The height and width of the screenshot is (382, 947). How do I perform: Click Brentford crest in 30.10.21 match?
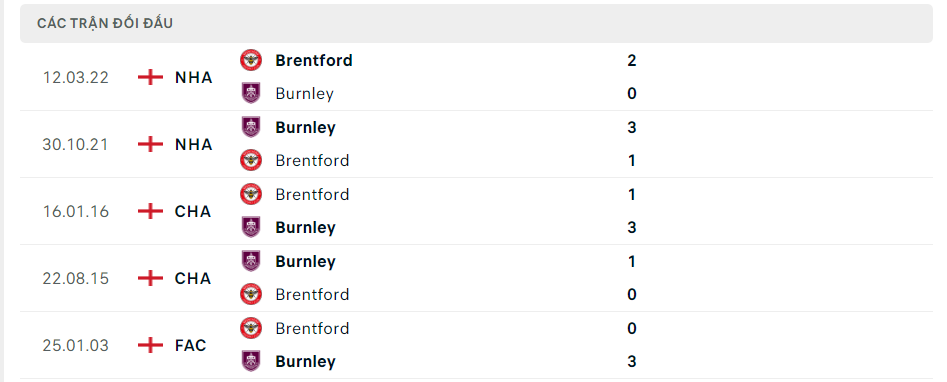[x=251, y=160]
